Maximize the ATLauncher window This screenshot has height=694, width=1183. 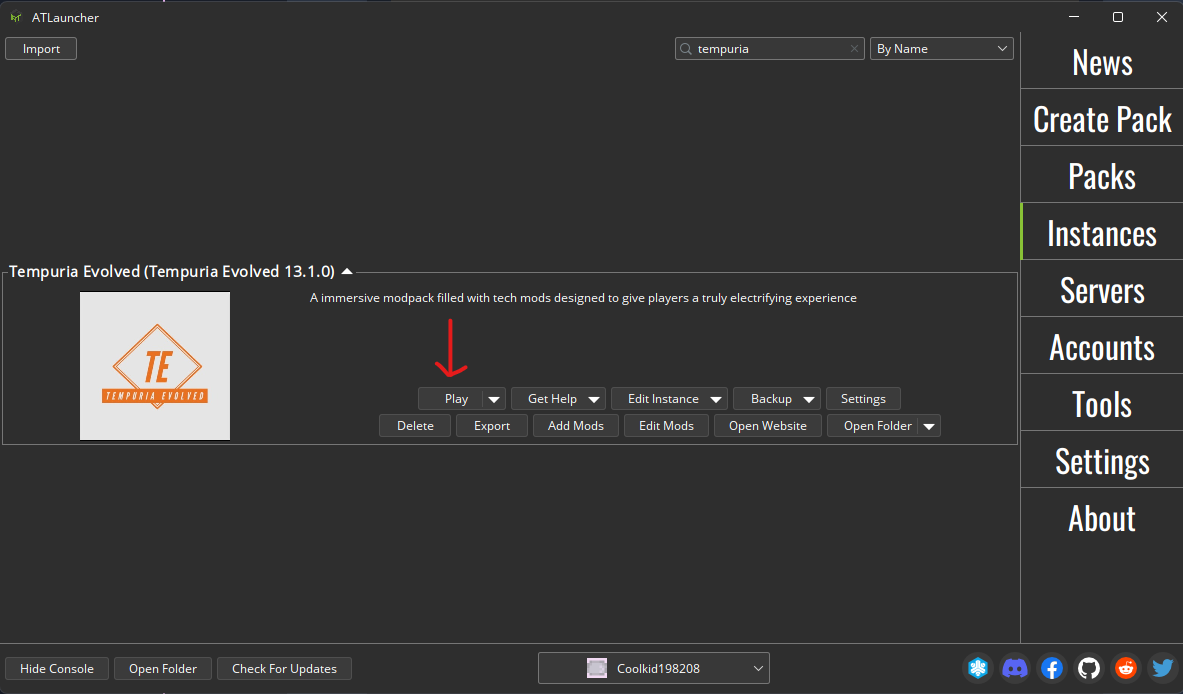click(x=1118, y=17)
